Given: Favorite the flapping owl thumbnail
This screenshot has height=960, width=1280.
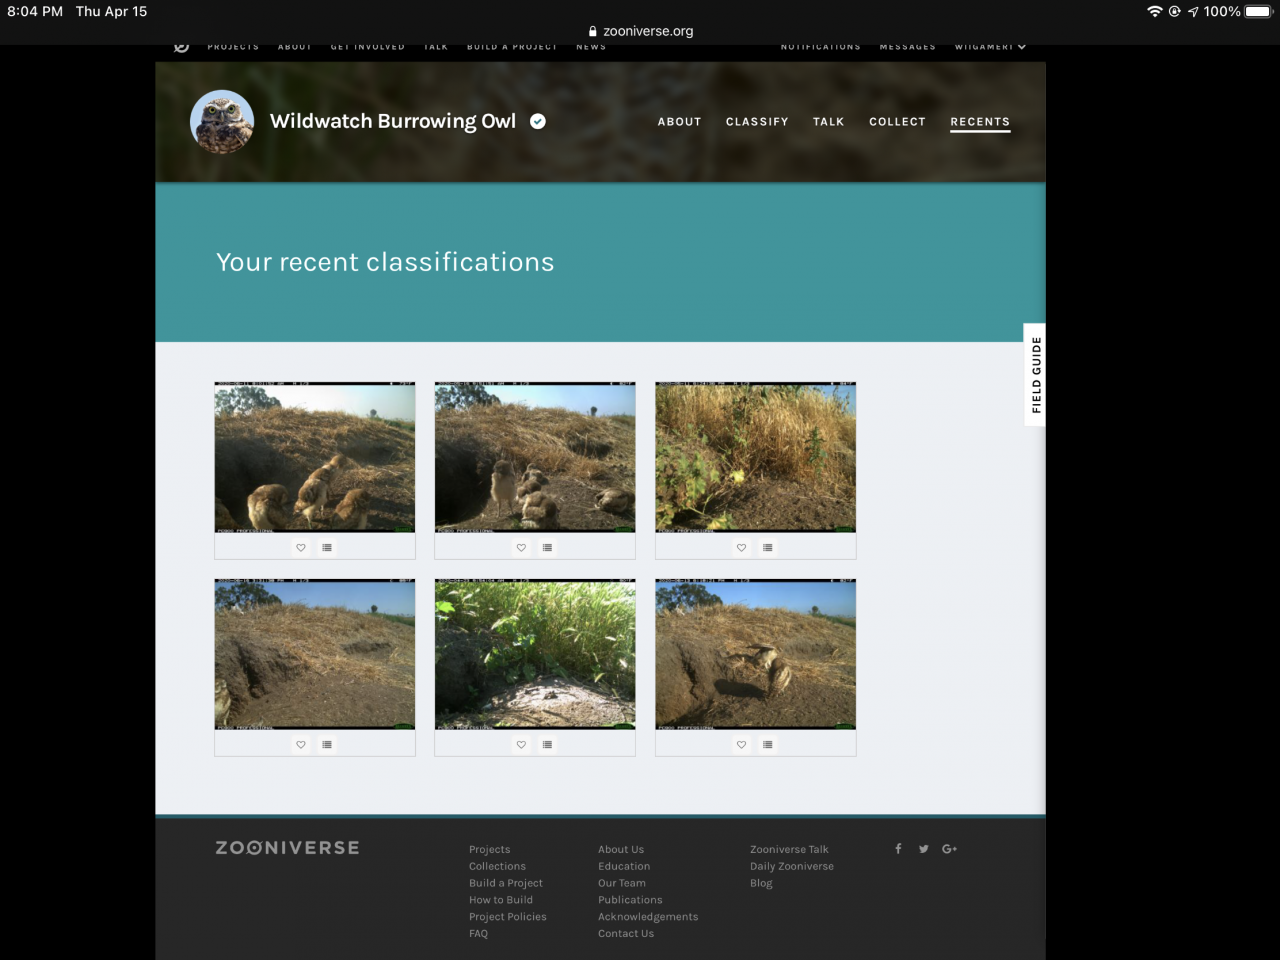Looking at the screenshot, I should tap(741, 744).
